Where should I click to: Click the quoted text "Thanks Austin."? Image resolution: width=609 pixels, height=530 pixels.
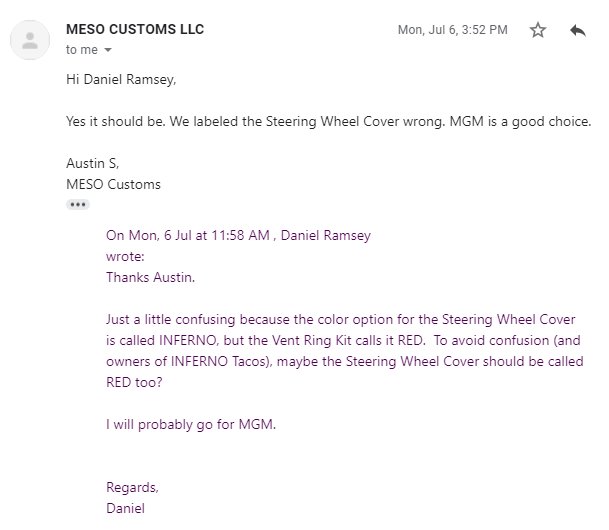click(x=151, y=277)
